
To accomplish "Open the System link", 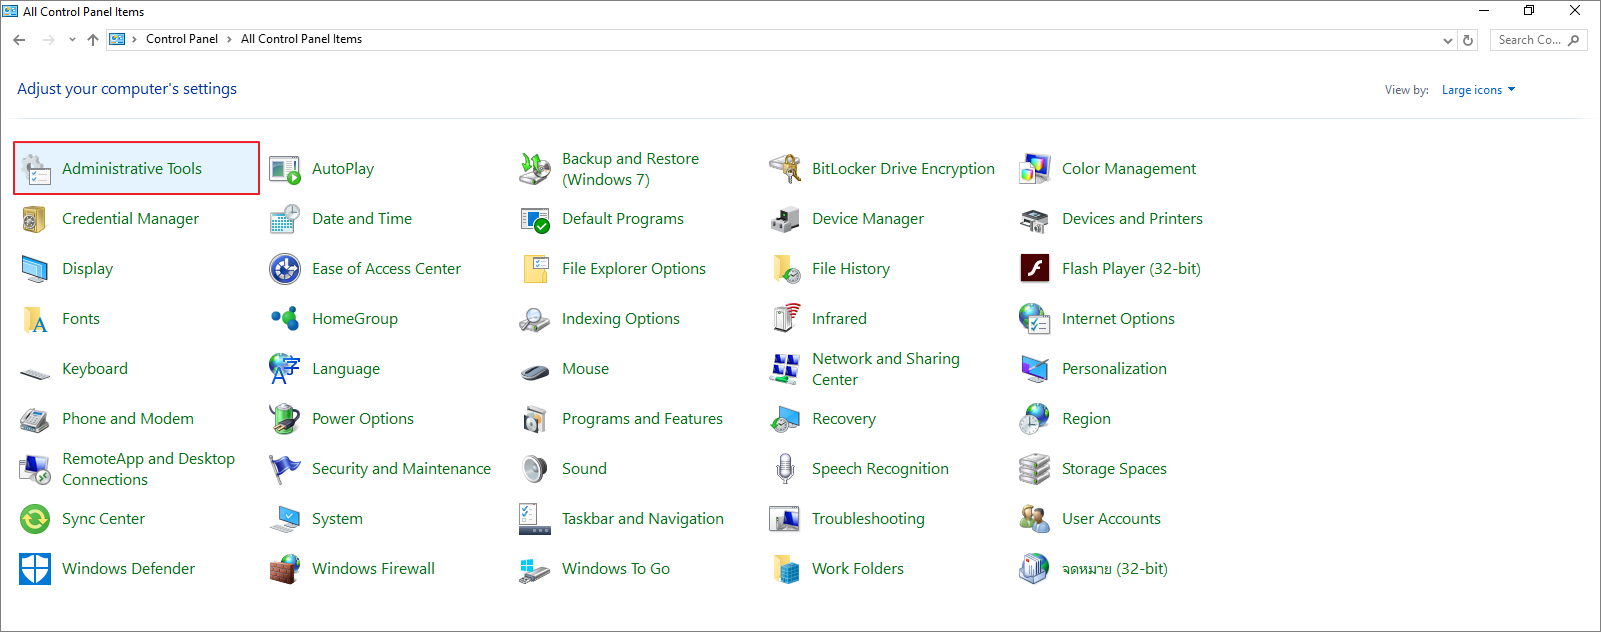I will tap(337, 519).
